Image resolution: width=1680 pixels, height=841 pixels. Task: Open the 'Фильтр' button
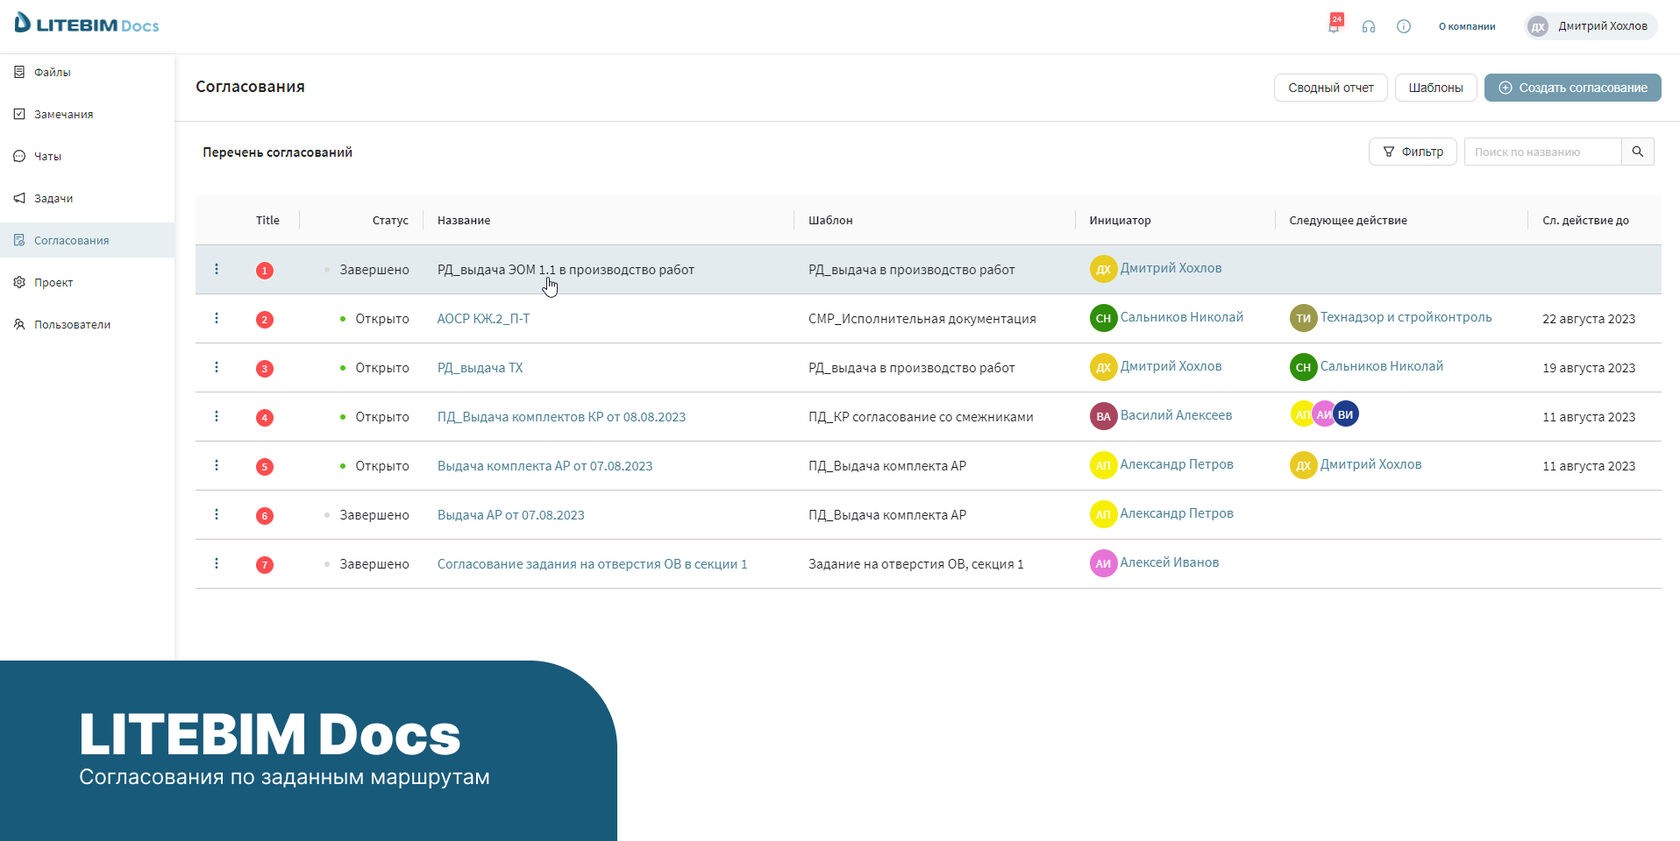click(x=1412, y=152)
